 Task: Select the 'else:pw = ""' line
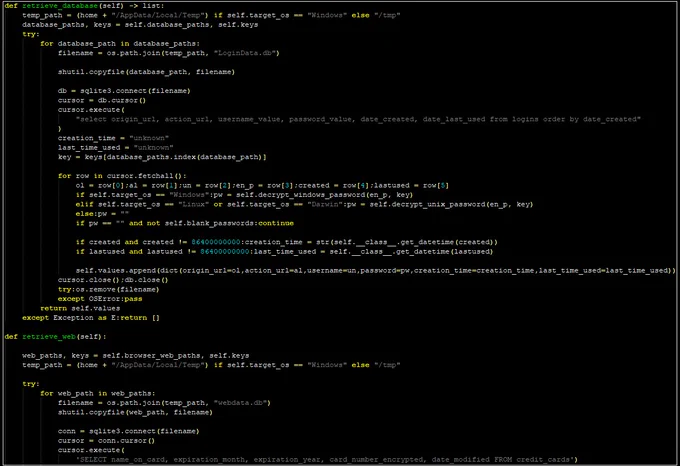102,214
